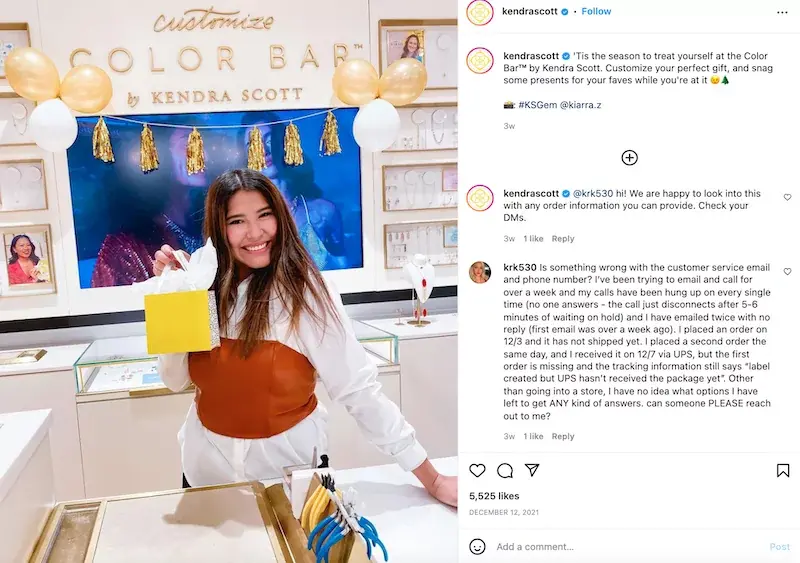
Task: Reply to krk530's comment
Action: 563,436
